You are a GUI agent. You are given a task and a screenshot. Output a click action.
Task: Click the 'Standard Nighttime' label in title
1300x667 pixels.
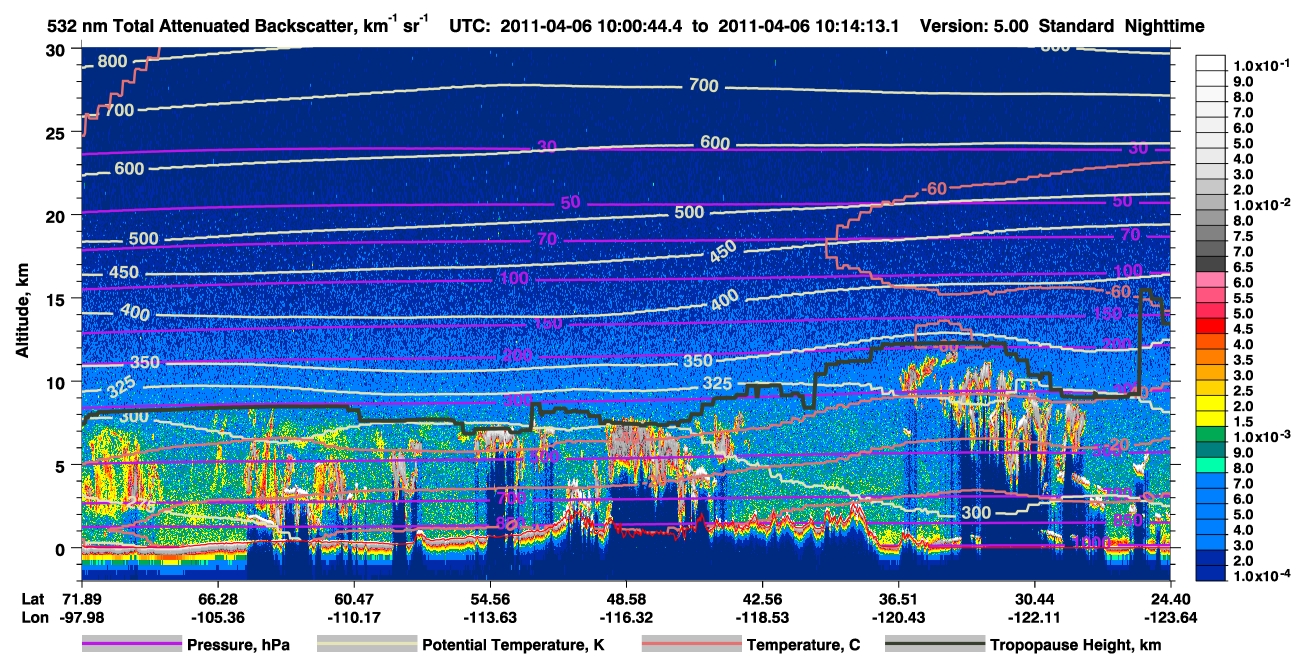point(1123,25)
